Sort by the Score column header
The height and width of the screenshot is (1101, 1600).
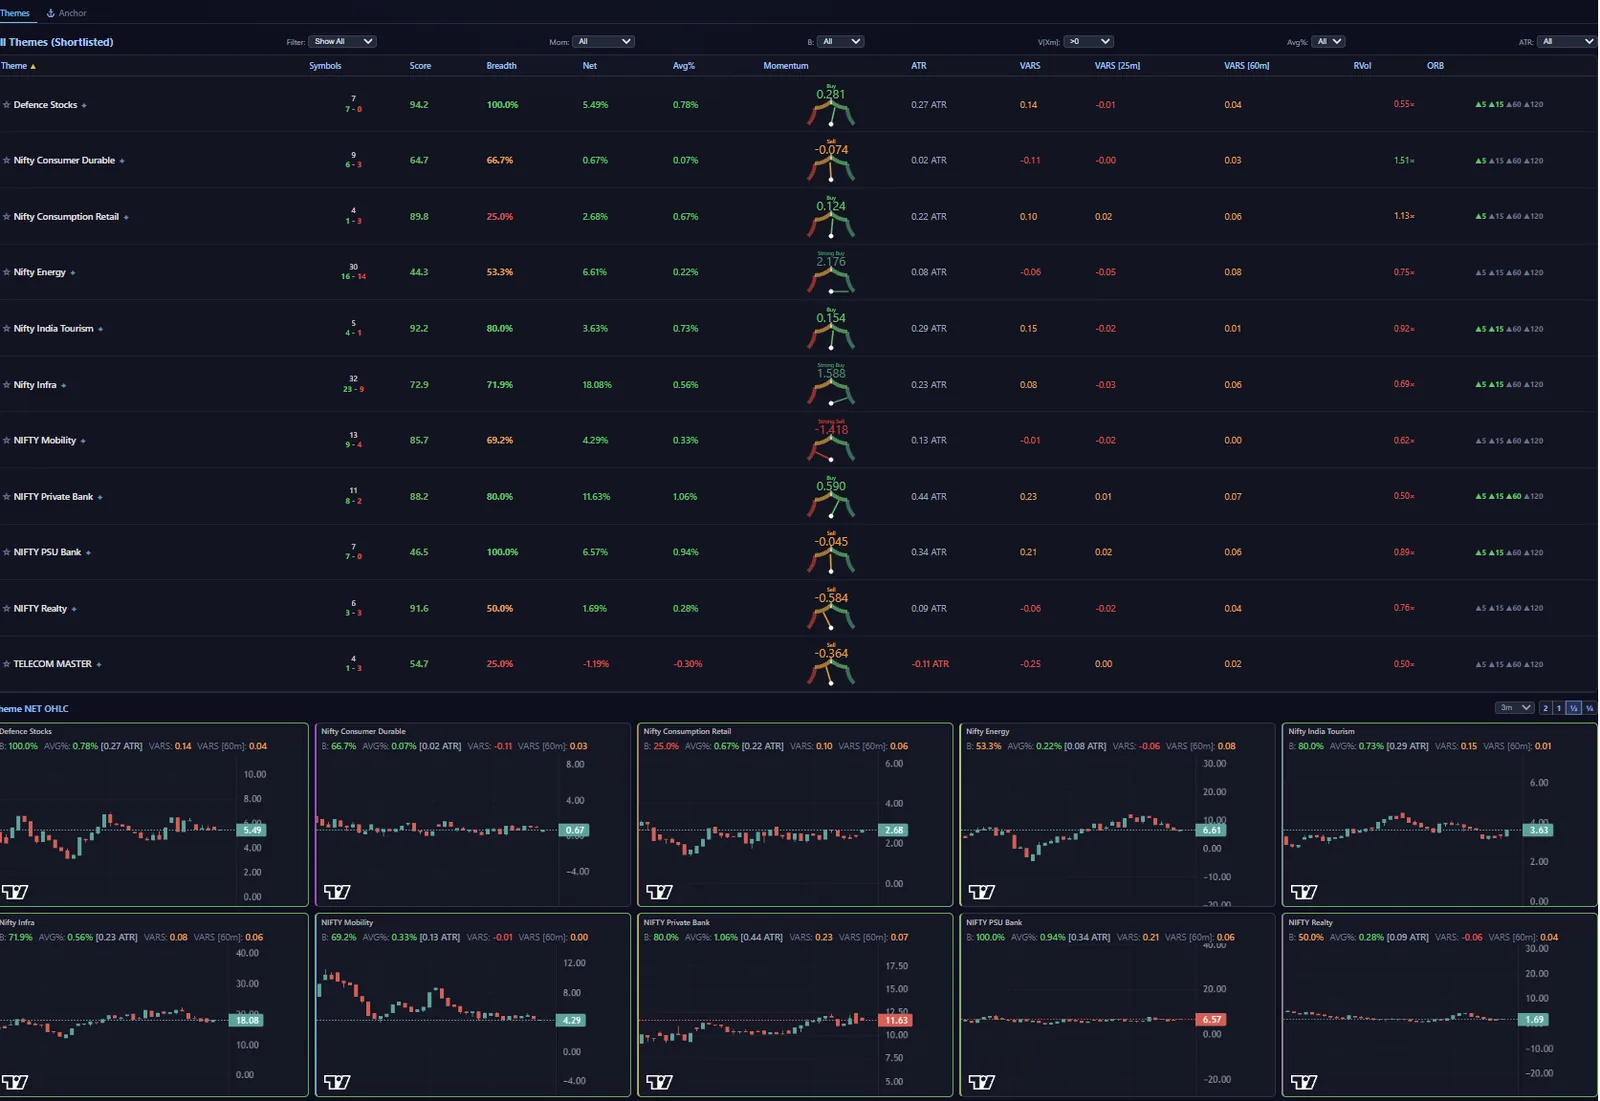click(x=420, y=66)
